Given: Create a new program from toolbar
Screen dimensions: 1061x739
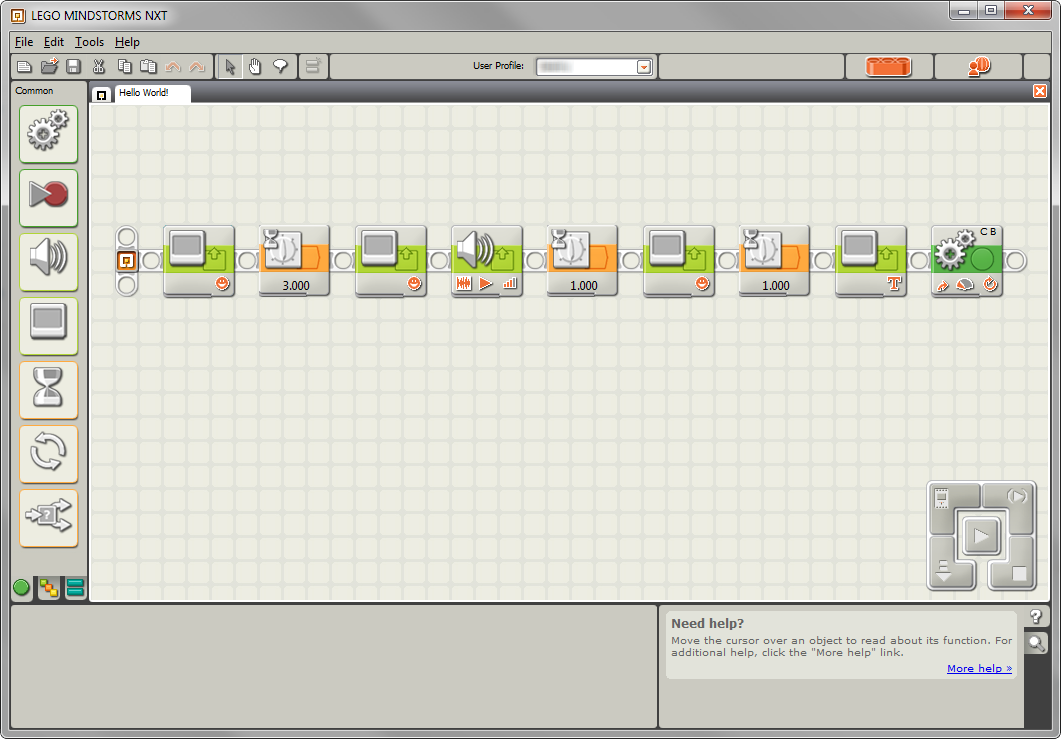Looking at the screenshot, I should 24,66.
